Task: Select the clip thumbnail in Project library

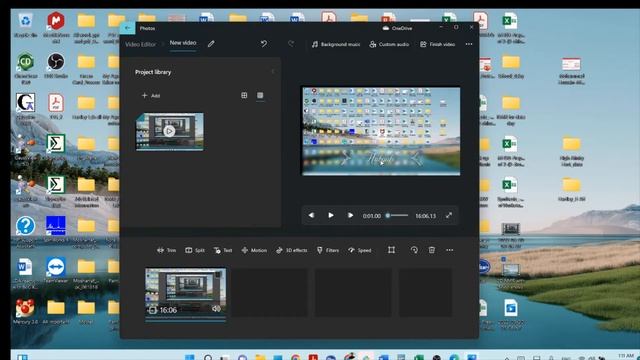Action: 170,131
